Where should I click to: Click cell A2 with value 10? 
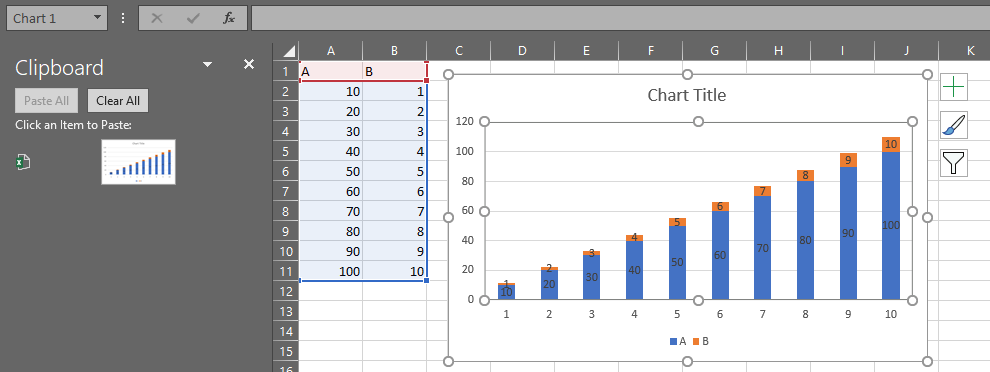(331, 92)
